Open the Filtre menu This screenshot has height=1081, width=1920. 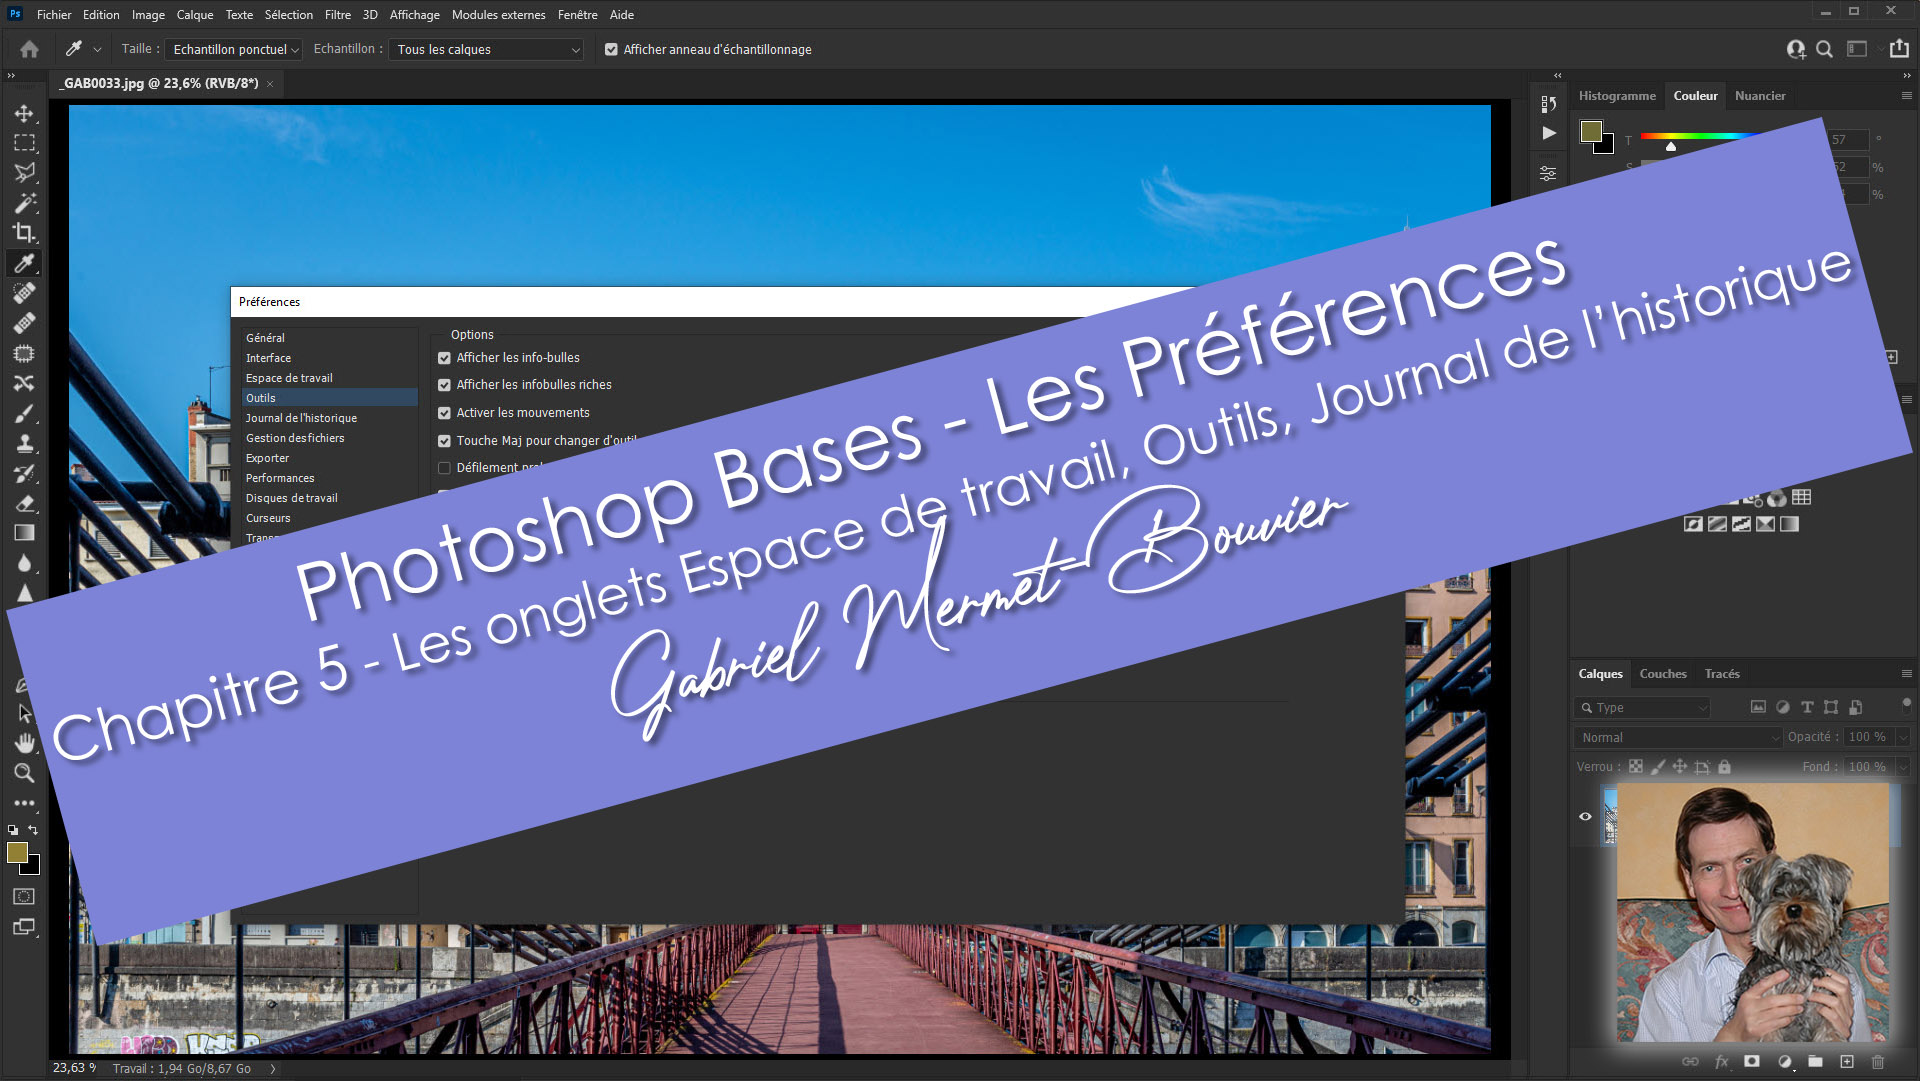click(x=337, y=14)
